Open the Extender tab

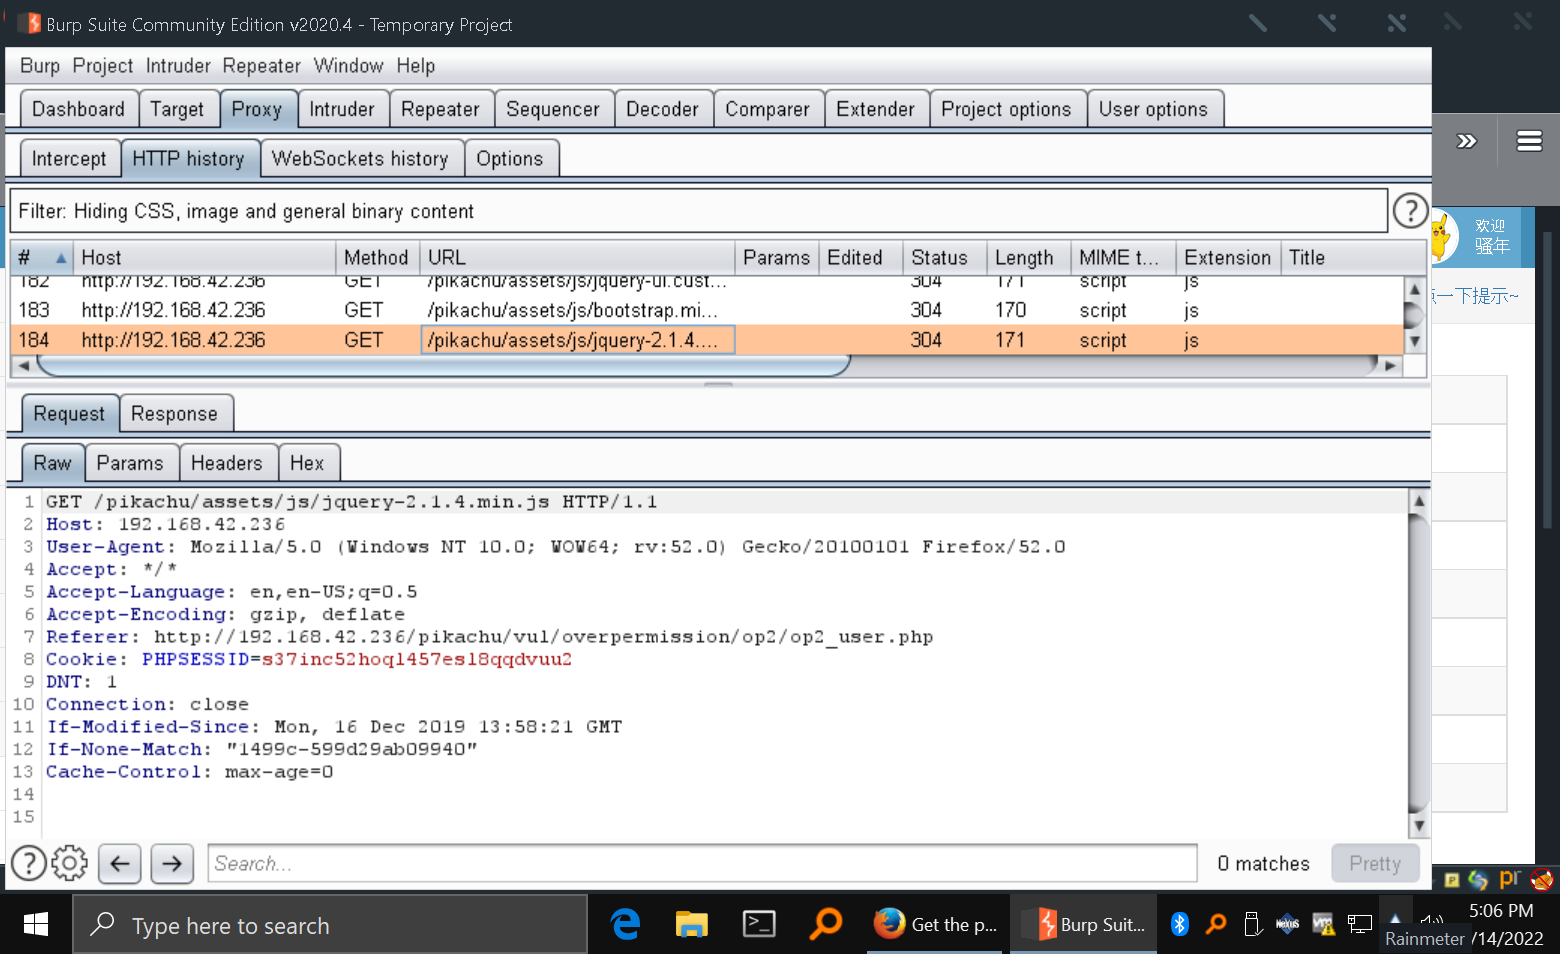click(875, 109)
